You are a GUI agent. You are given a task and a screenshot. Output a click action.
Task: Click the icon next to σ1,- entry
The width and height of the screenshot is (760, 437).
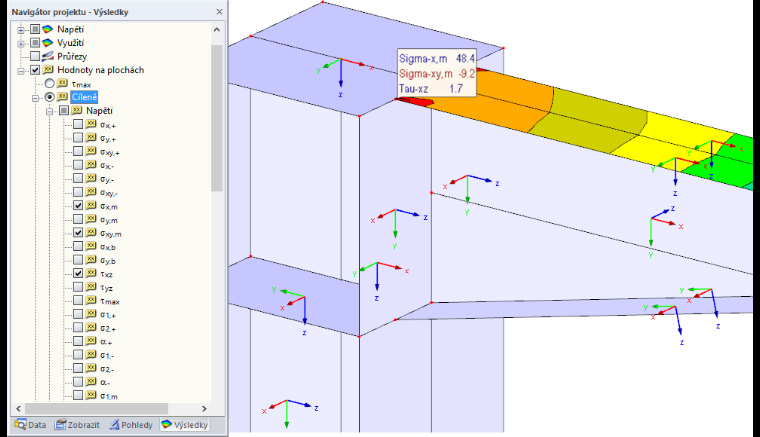pyautogui.click(x=91, y=355)
